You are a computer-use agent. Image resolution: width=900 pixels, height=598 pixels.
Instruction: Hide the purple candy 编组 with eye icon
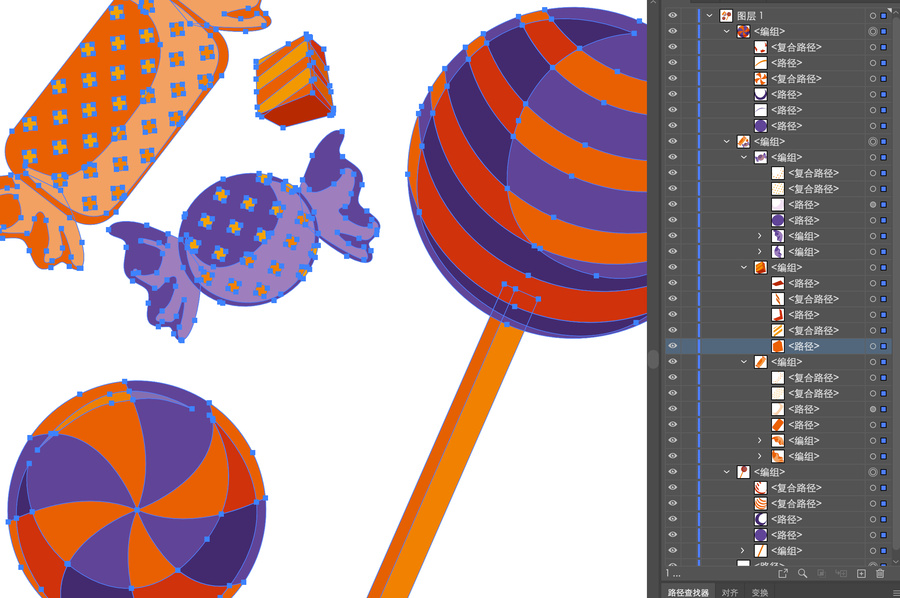tap(673, 157)
